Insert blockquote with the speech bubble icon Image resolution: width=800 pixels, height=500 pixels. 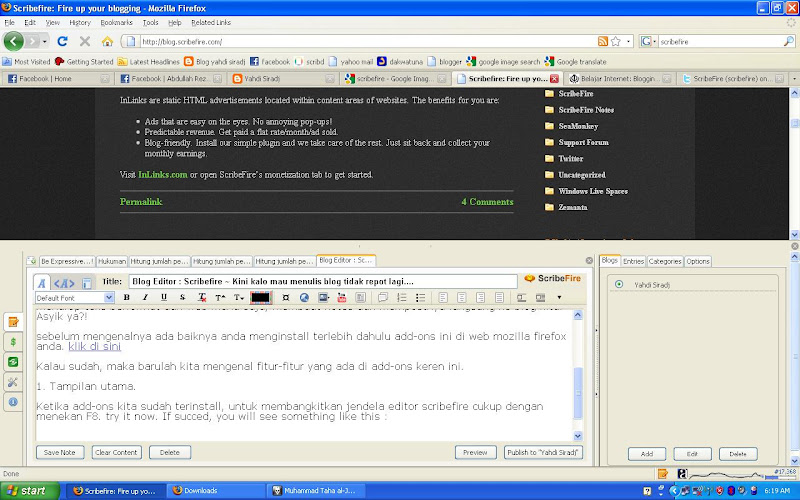point(383,297)
